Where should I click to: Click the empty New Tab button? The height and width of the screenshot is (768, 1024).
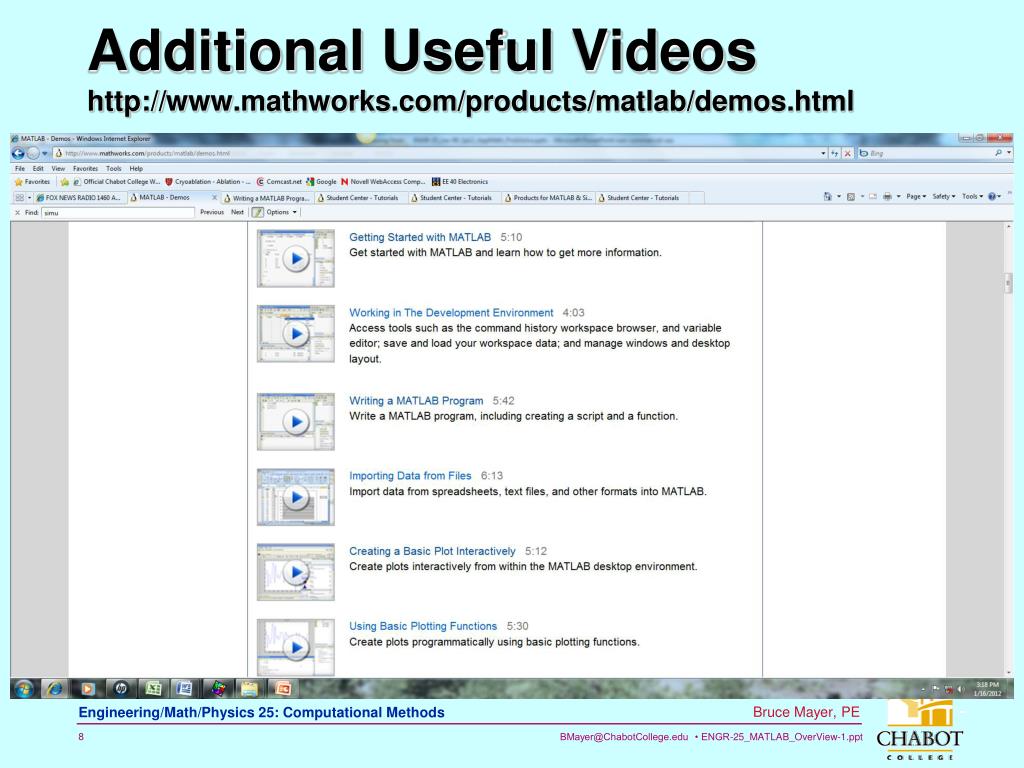(696, 198)
